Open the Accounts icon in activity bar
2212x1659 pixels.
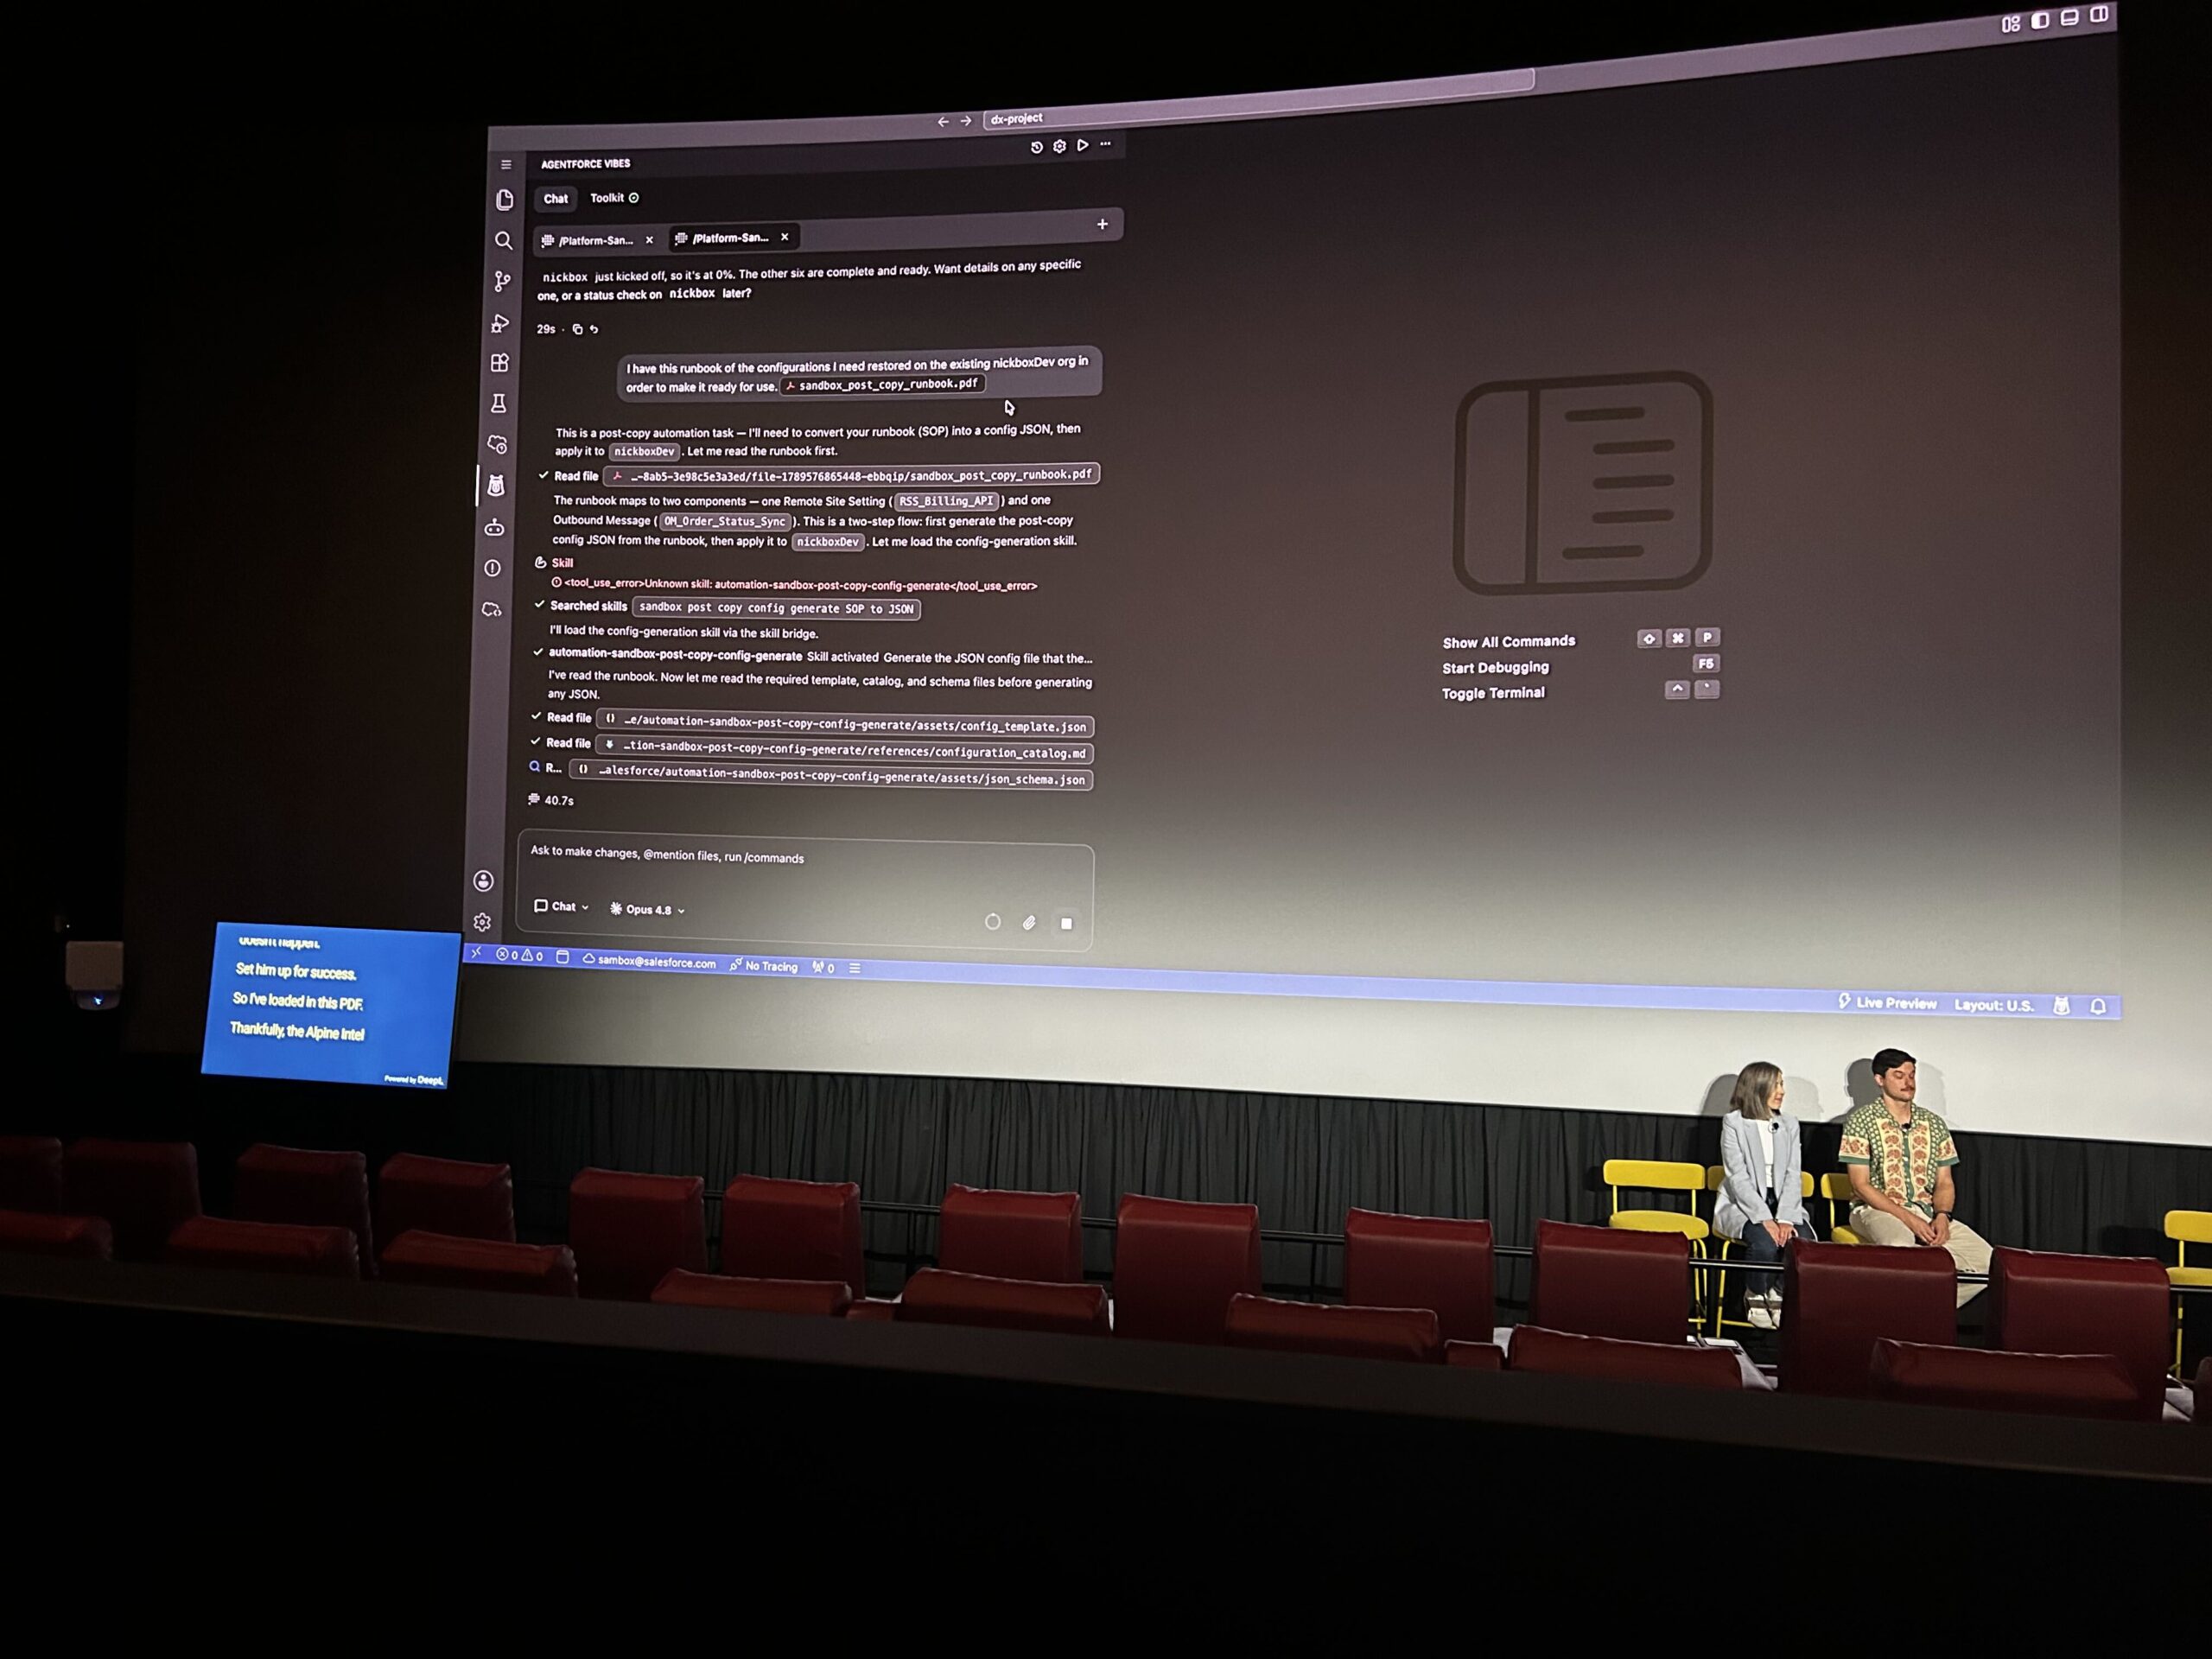pyautogui.click(x=483, y=881)
